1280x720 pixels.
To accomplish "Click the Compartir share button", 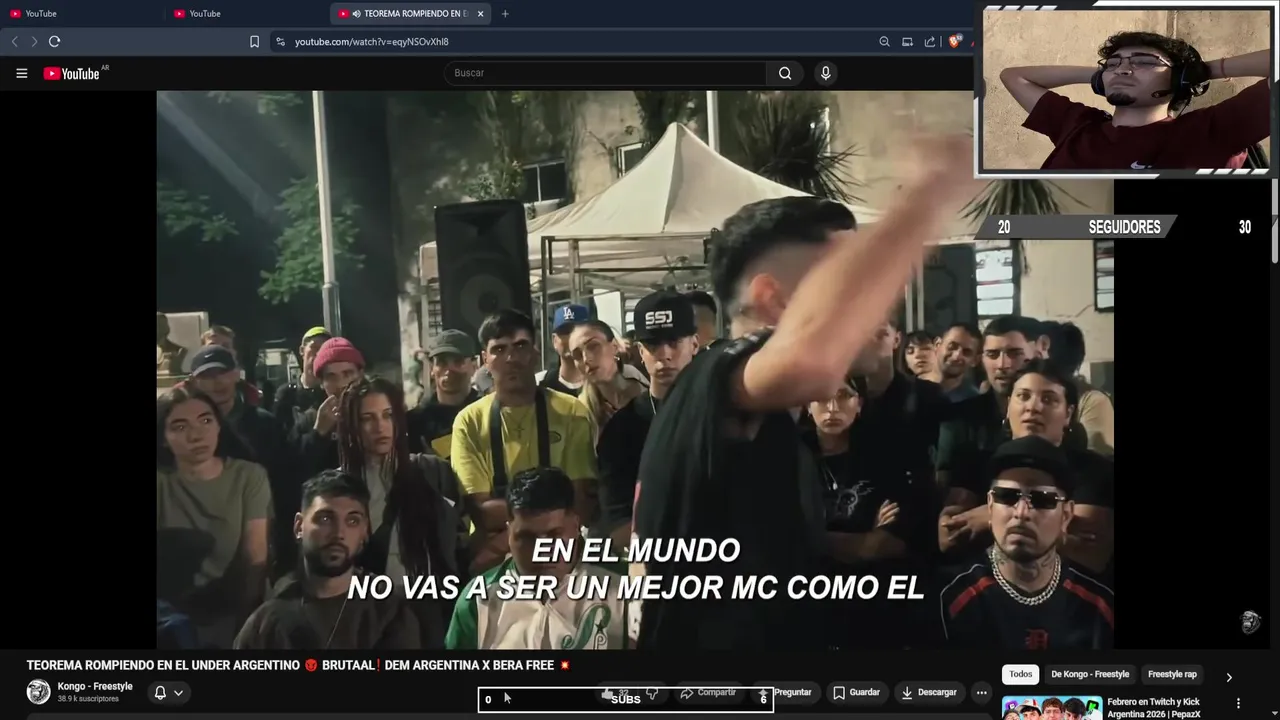I will (x=708, y=692).
